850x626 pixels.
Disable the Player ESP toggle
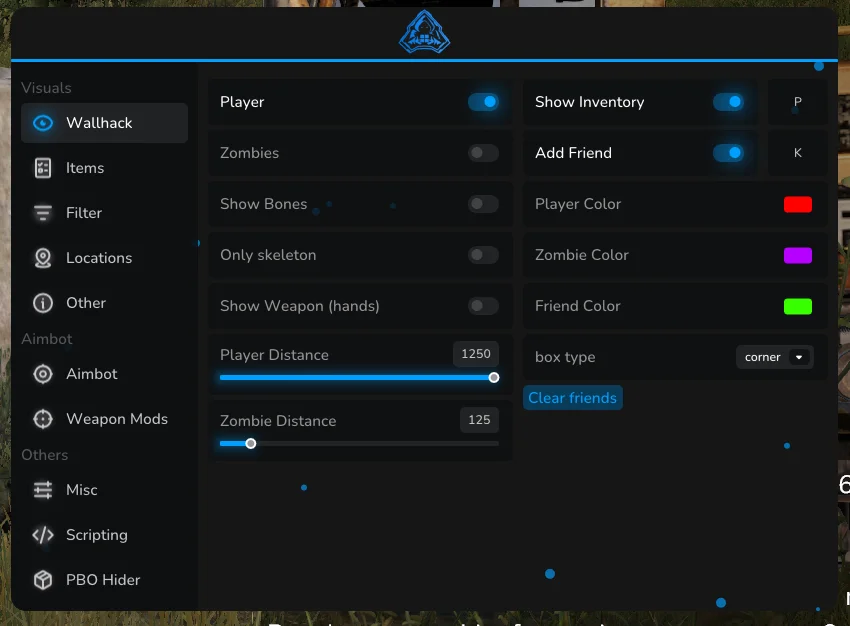click(x=483, y=101)
